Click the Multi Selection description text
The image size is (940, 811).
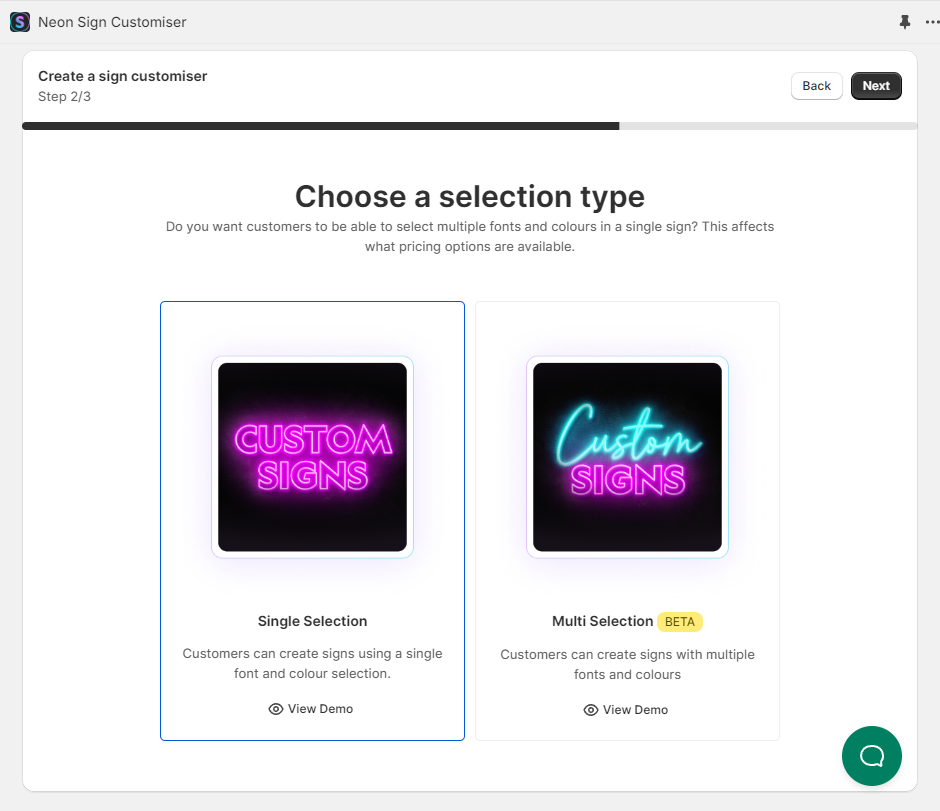[627, 664]
